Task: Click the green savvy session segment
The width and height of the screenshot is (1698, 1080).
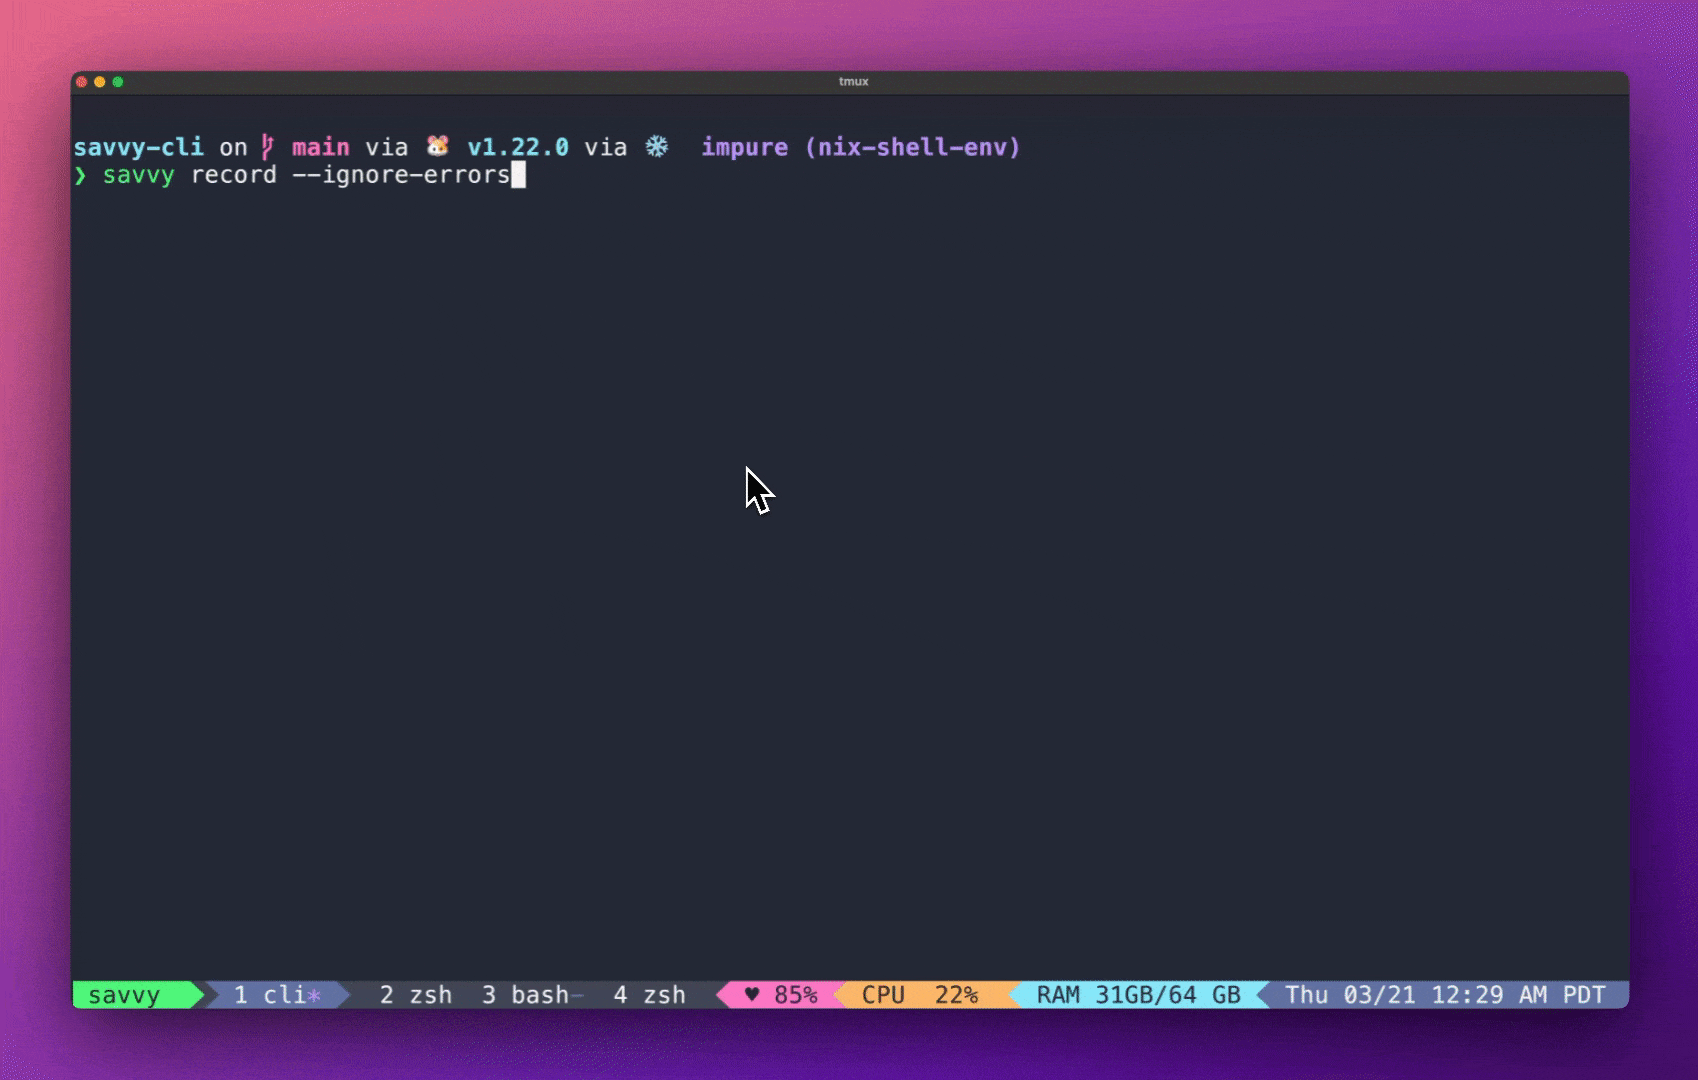Action: 123,995
